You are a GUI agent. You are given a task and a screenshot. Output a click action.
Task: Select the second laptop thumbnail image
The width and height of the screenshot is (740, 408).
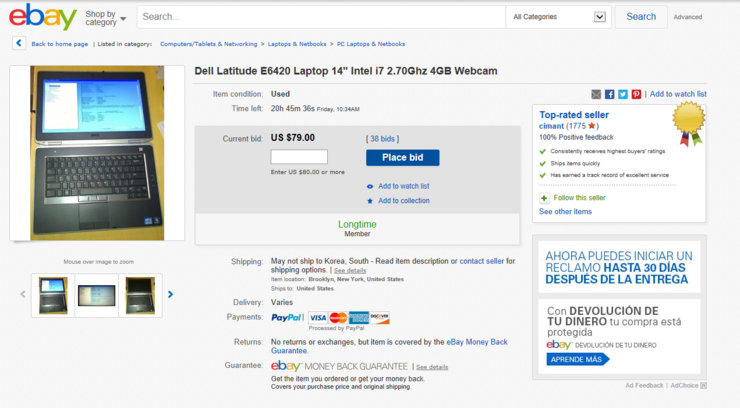[x=96, y=295]
